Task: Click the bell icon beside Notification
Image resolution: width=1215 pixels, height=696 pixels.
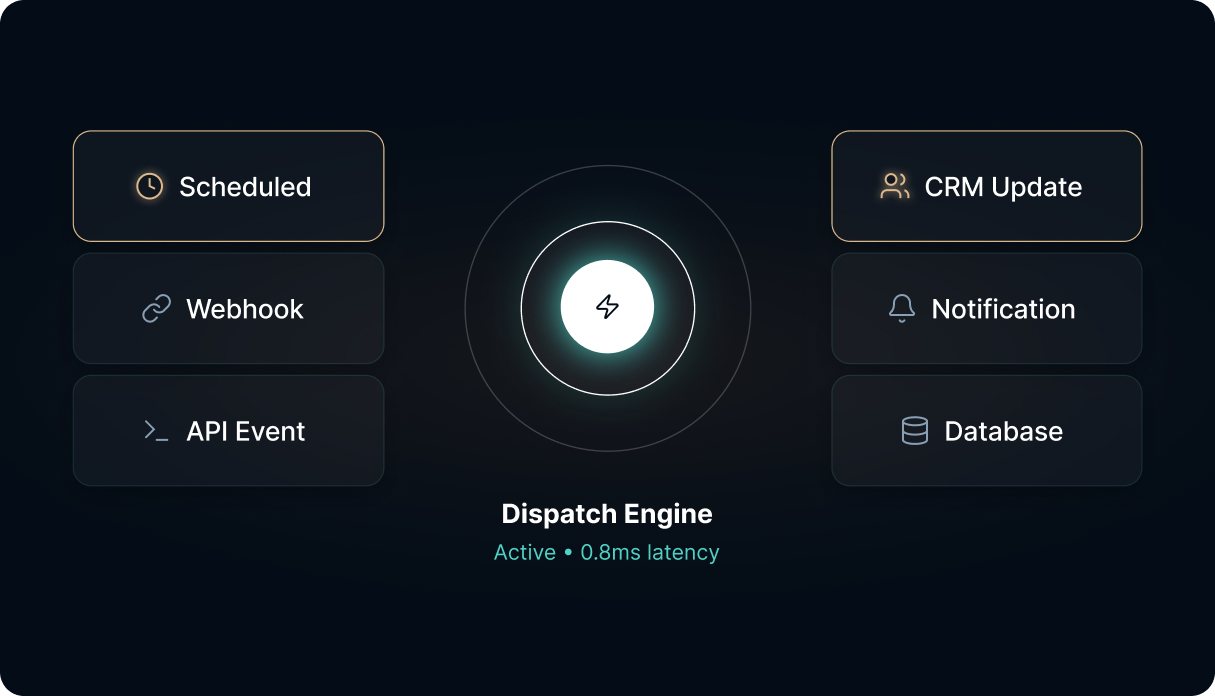Action: tap(902, 309)
